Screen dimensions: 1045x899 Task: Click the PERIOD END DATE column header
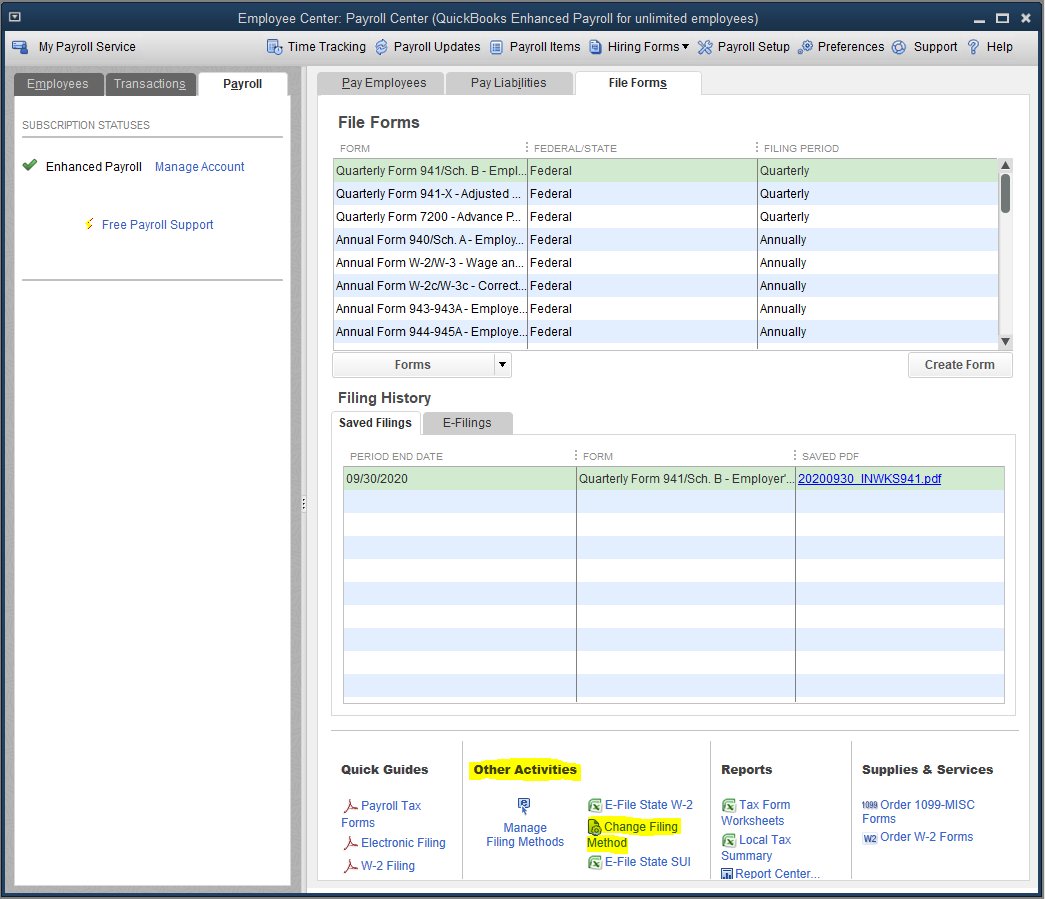point(396,456)
